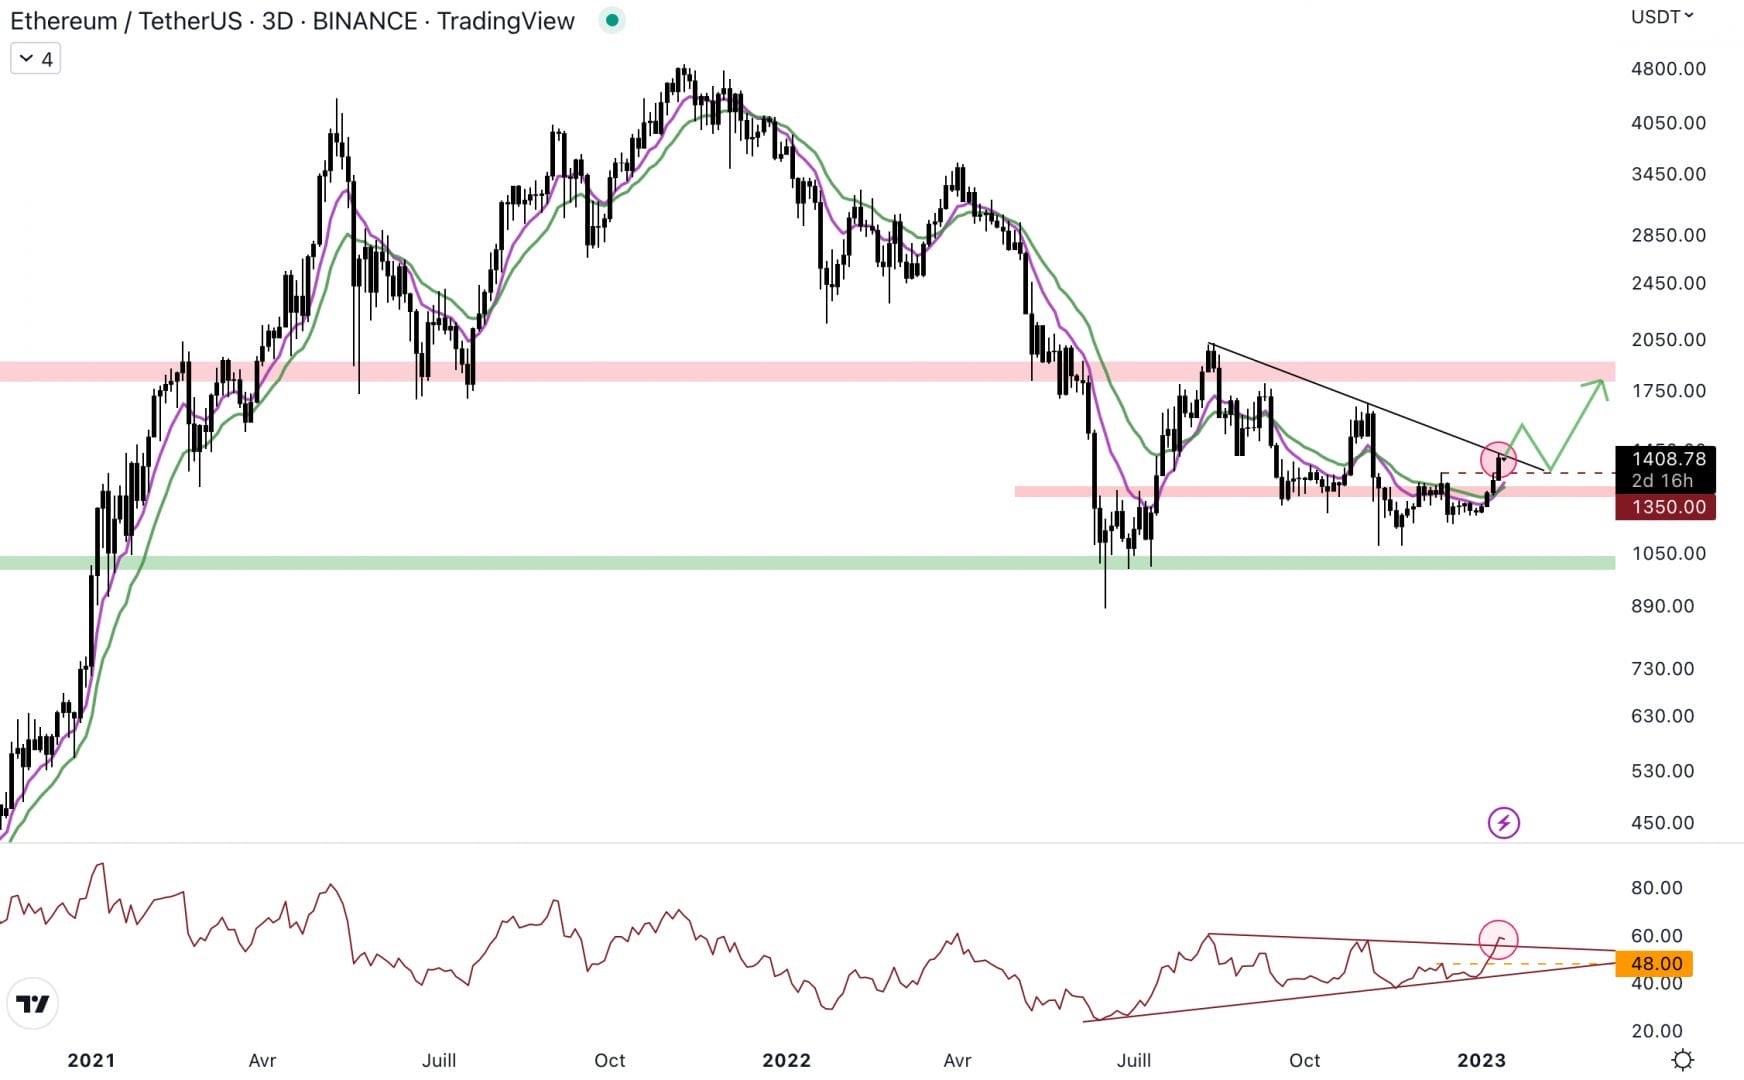Click the red 1350.00 price label
Image resolution: width=1744 pixels, height=1080 pixels.
(x=1666, y=507)
